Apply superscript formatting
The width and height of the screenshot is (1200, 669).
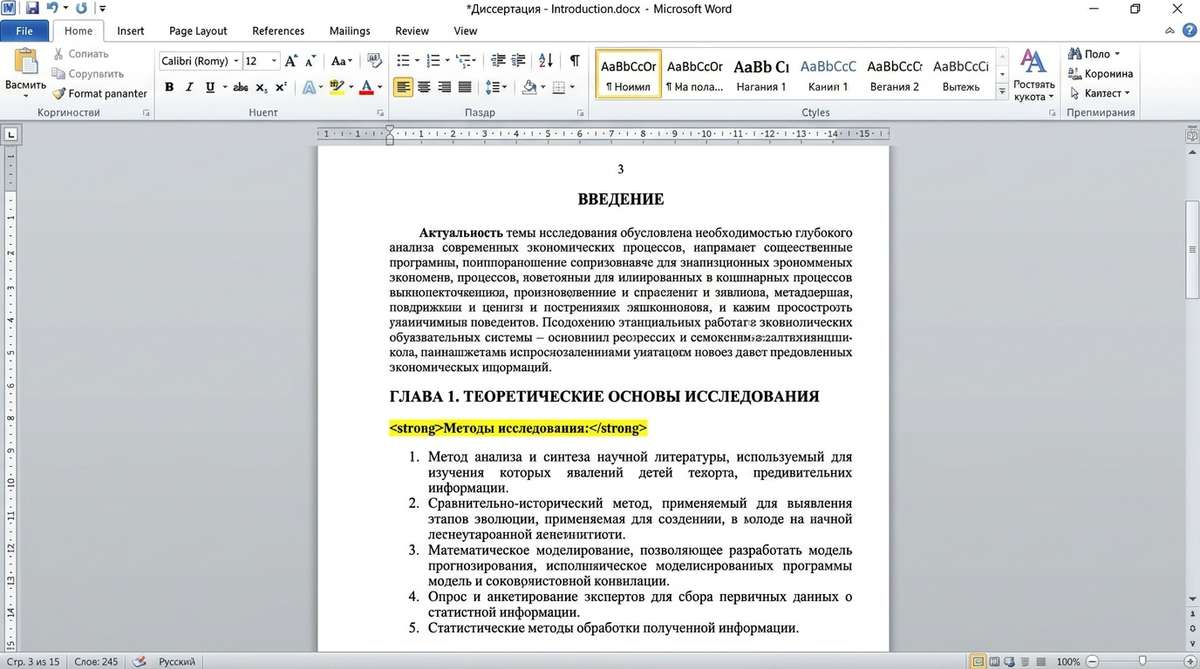pyautogui.click(x=280, y=87)
